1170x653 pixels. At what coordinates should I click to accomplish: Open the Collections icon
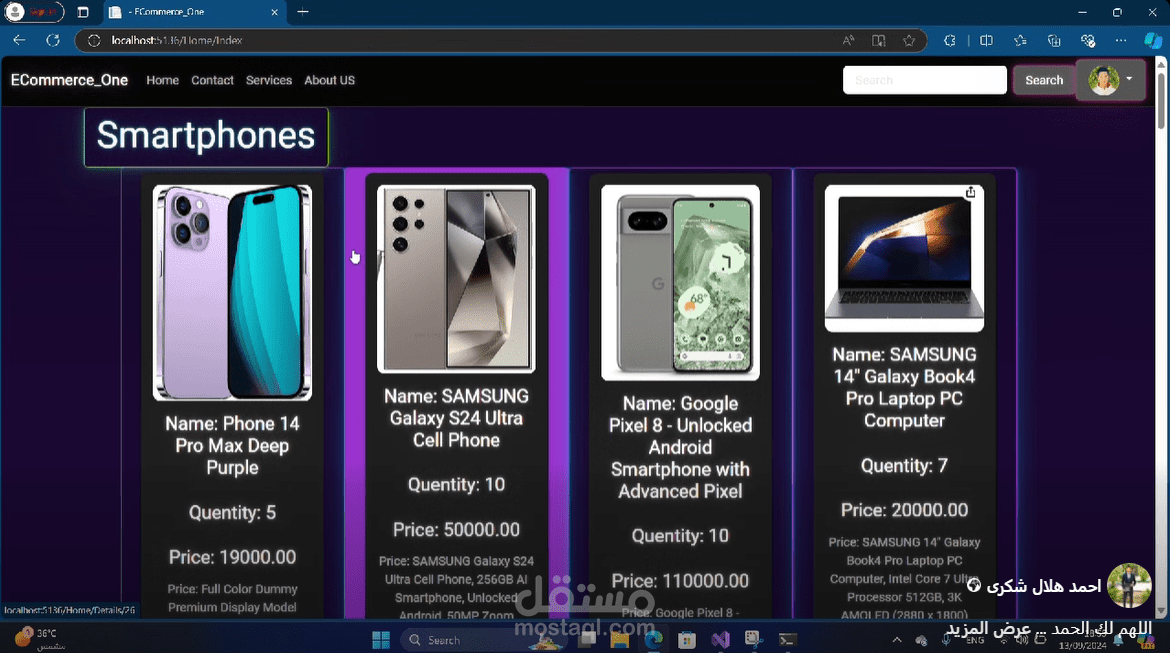[1054, 40]
